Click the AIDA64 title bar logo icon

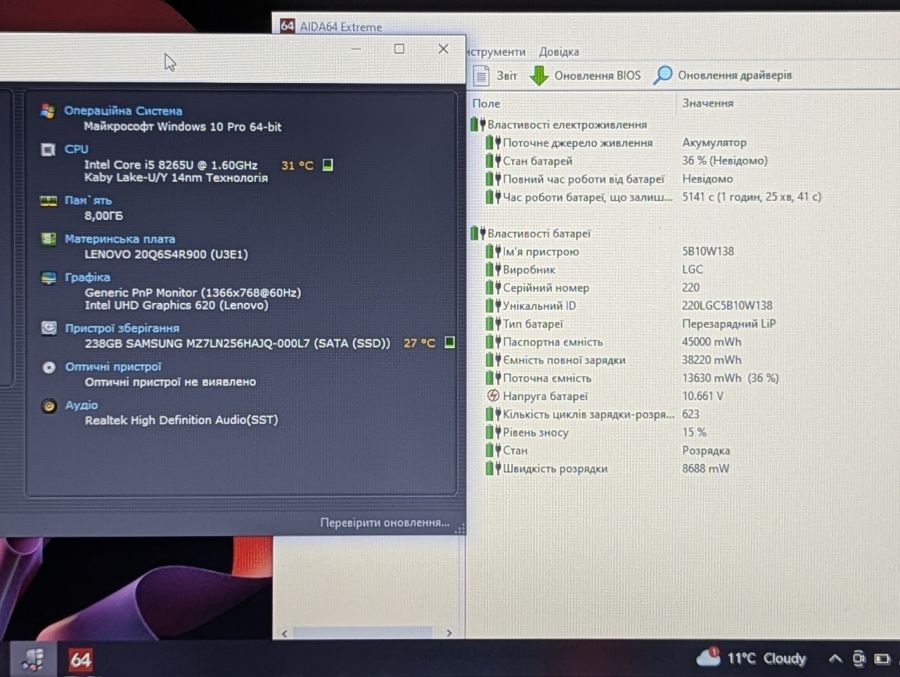[x=288, y=26]
